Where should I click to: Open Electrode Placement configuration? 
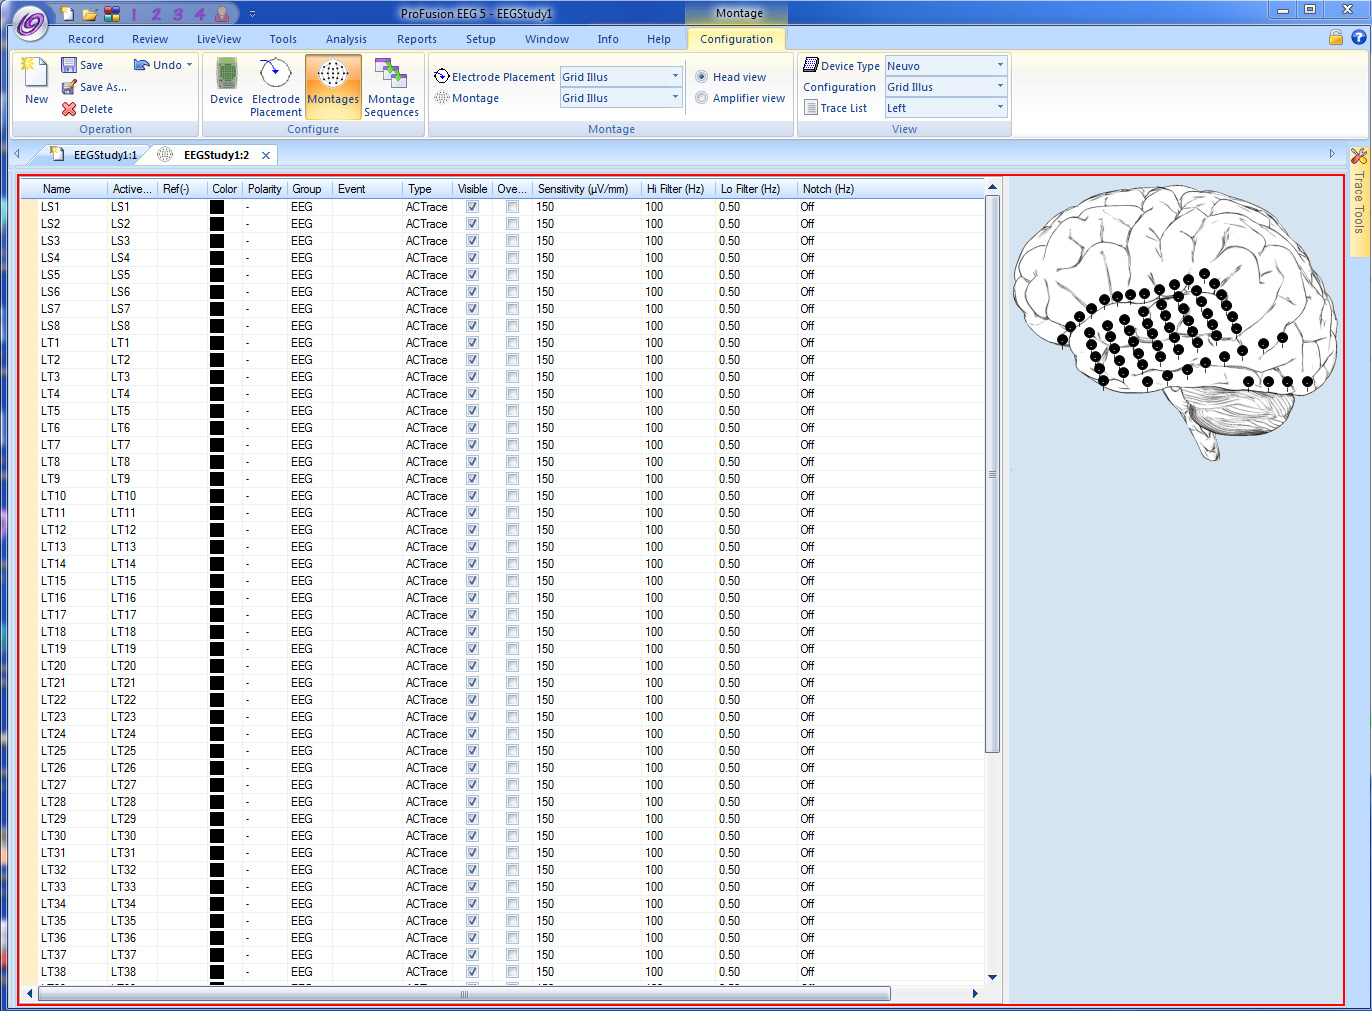[275, 85]
